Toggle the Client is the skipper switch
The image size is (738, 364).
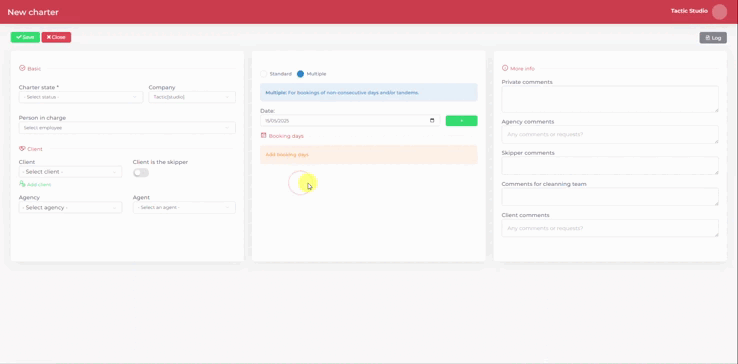pos(141,173)
